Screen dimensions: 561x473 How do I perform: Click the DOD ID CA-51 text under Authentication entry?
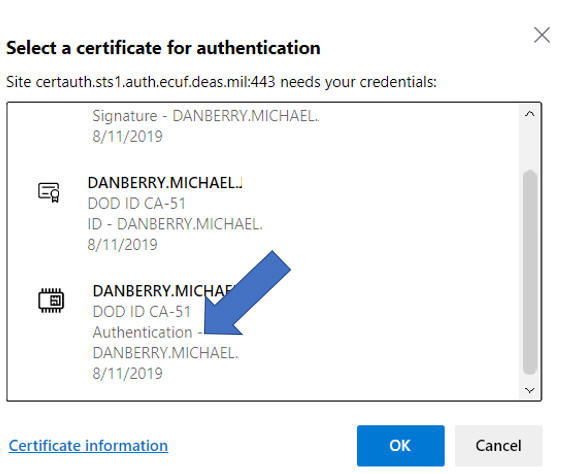(x=142, y=312)
